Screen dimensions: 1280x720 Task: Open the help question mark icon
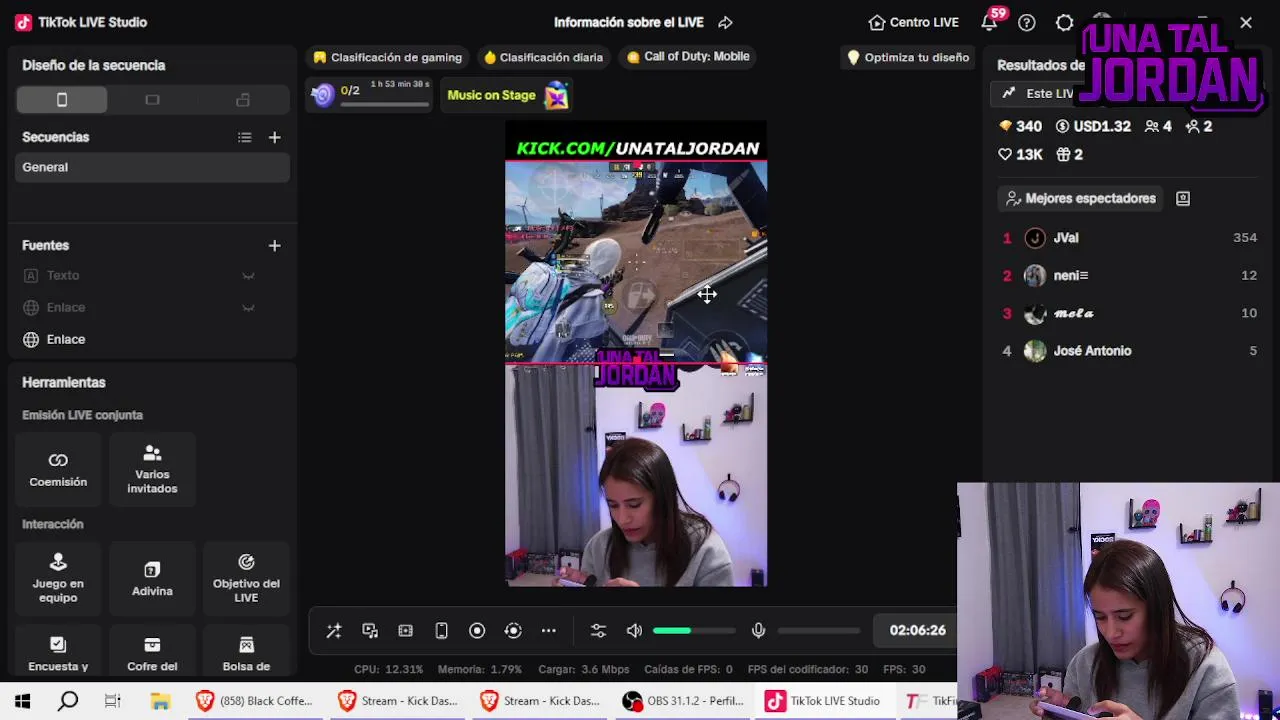1027,22
